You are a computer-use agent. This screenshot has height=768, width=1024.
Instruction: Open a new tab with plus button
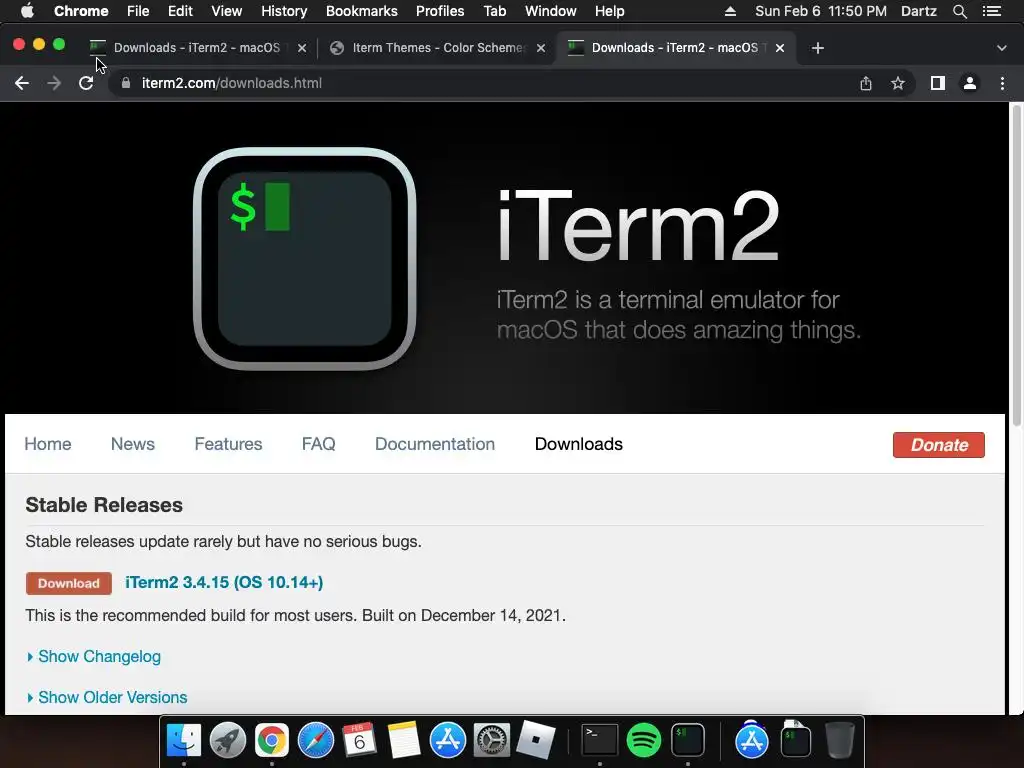coord(818,48)
